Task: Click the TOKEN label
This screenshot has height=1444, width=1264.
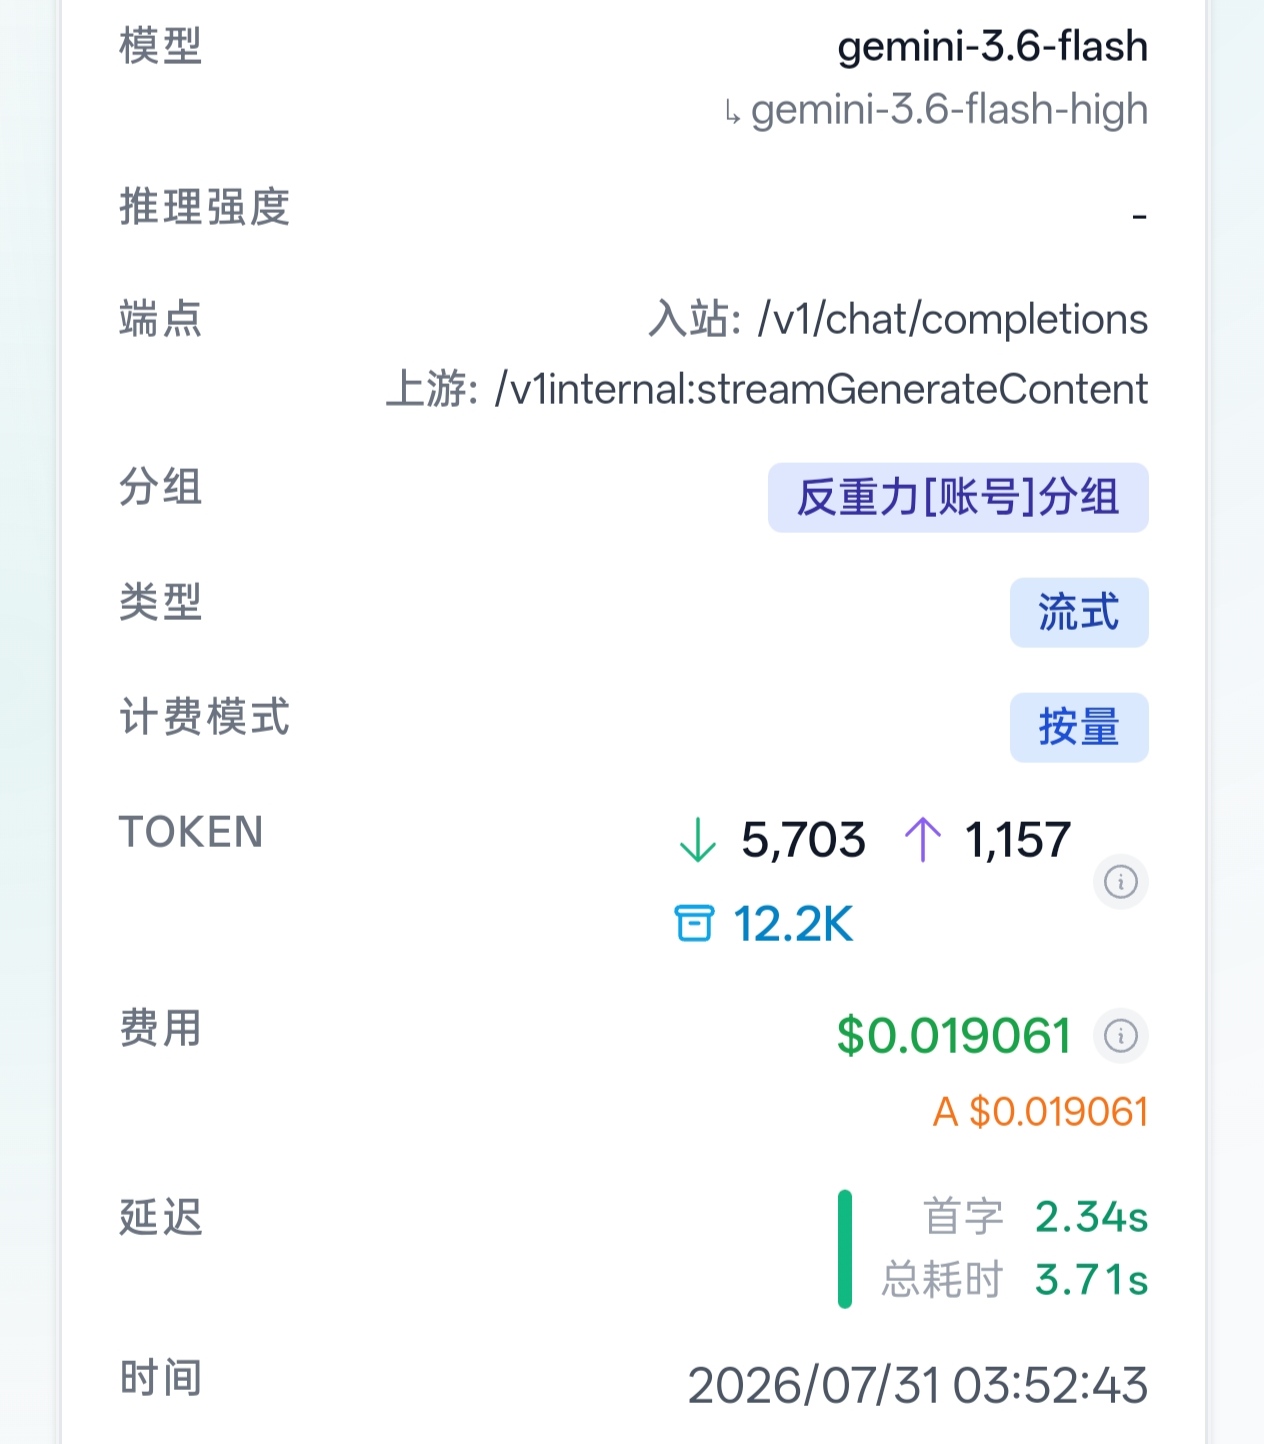Action: click(191, 832)
